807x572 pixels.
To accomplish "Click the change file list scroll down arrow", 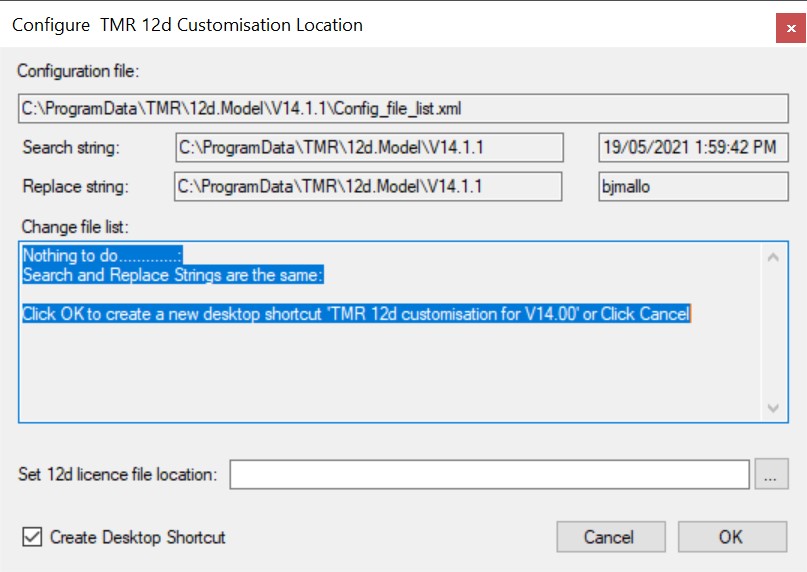I will click(x=773, y=408).
